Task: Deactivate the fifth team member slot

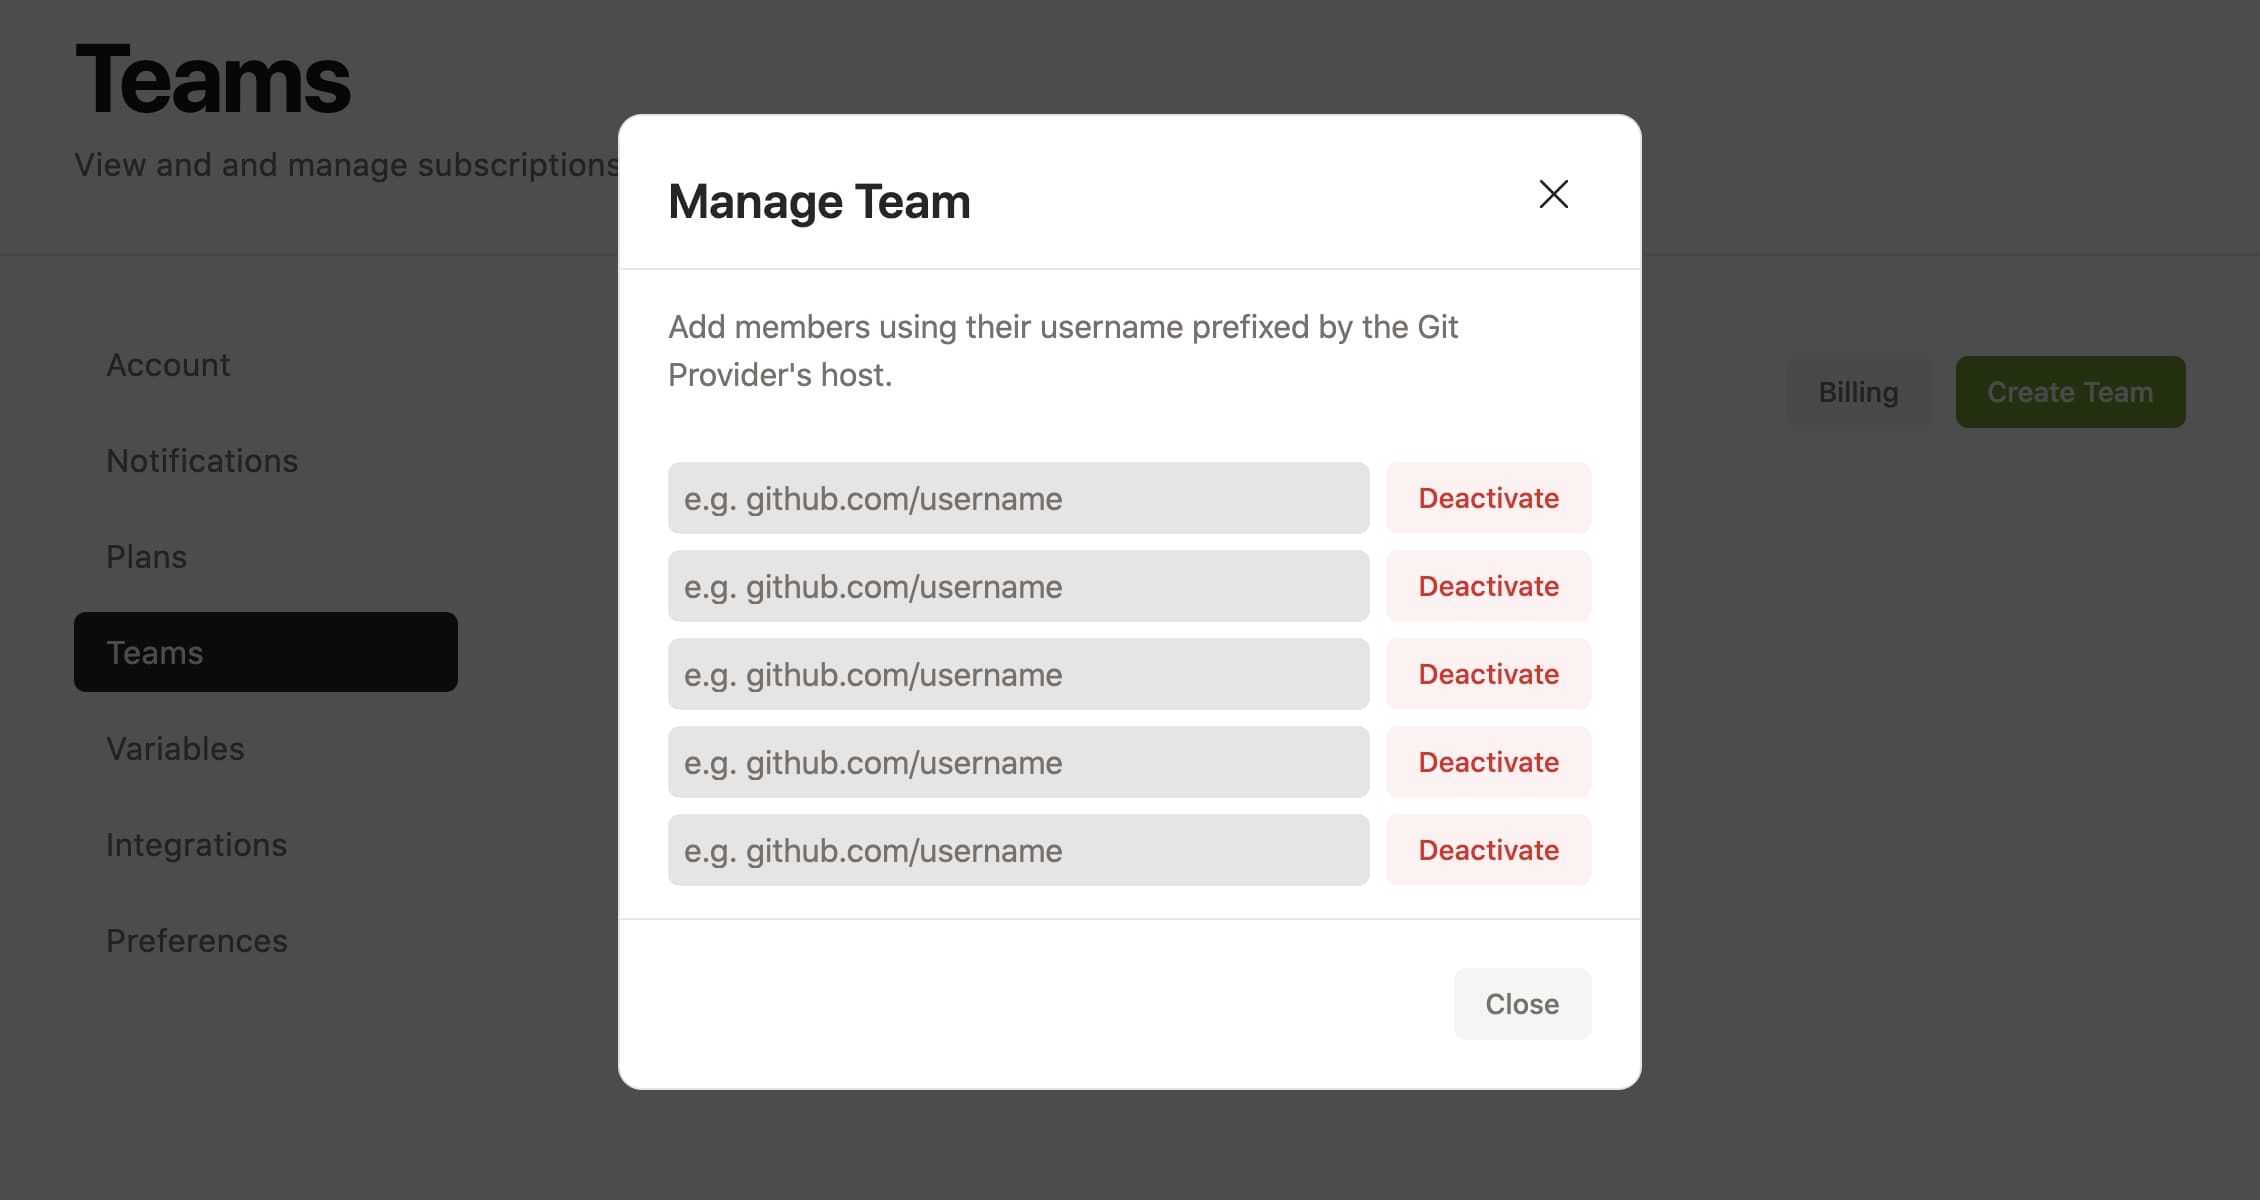Action: pos(1488,850)
